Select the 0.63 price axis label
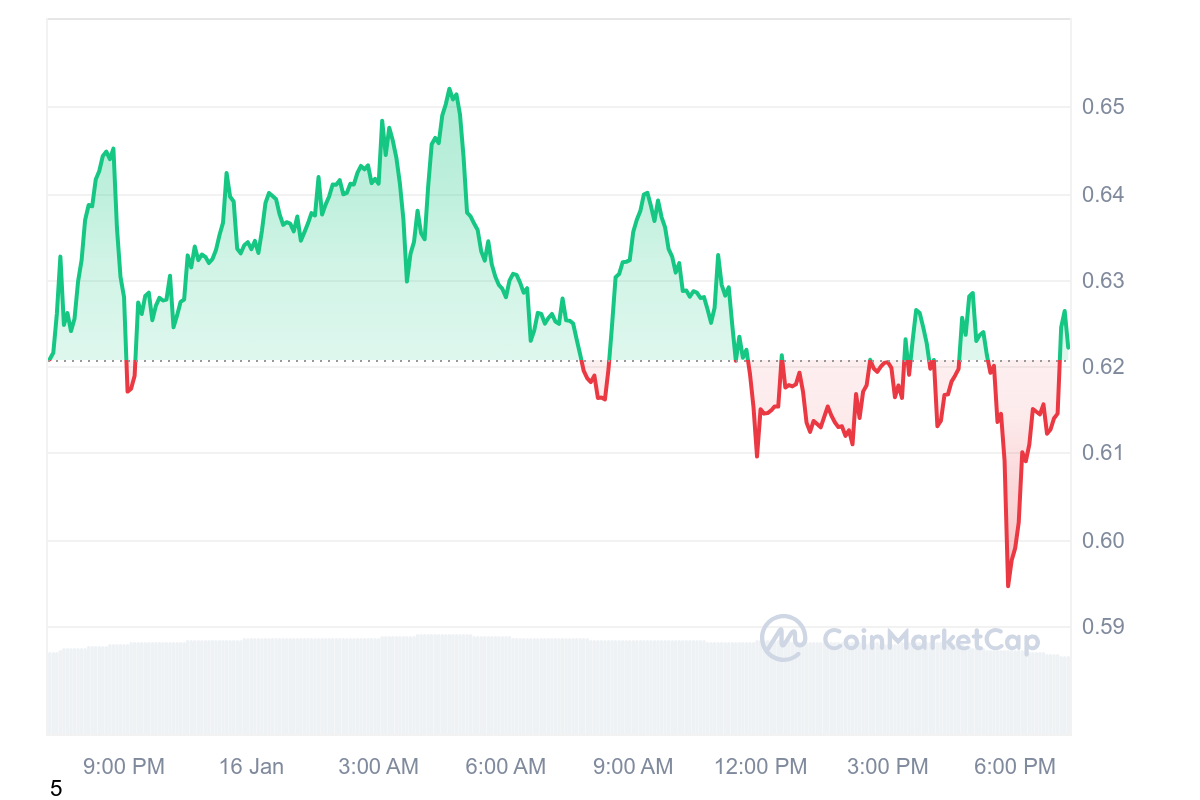The image size is (1200, 800). [1104, 281]
